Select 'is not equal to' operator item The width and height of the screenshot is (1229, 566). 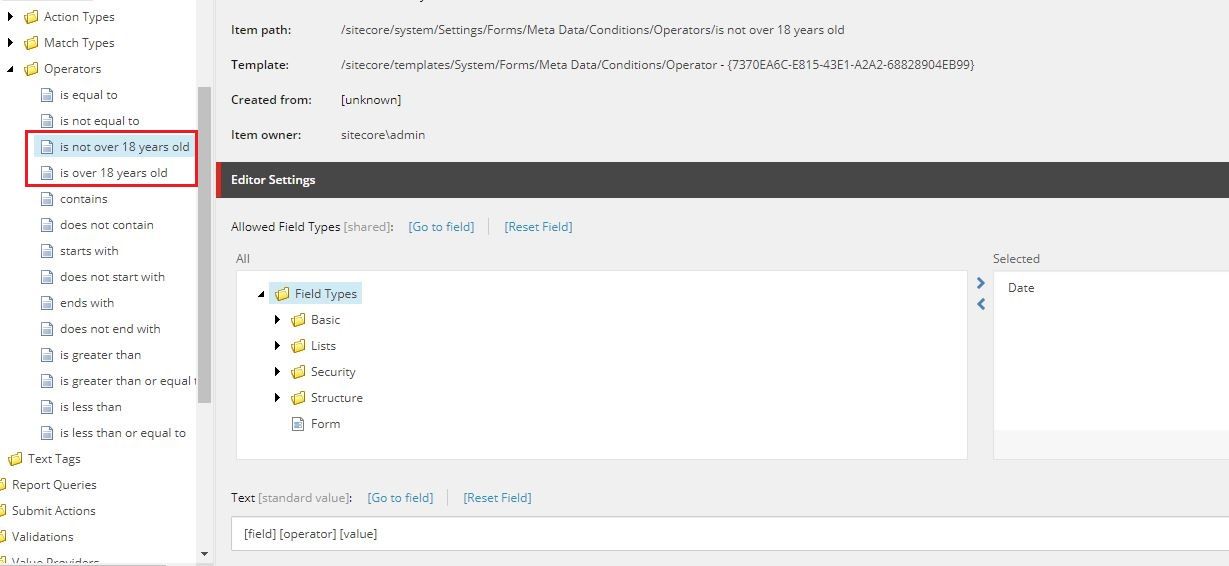click(99, 121)
